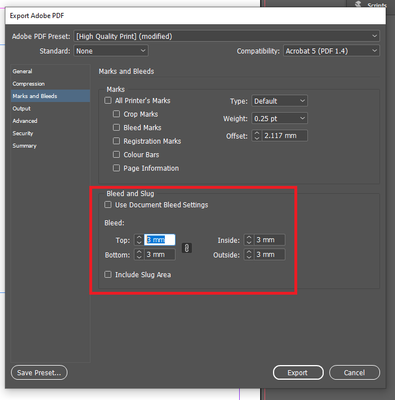Open the marks Weight 0.25 pt dropdown
This screenshot has width=395, height=400.
(x=279, y=118)
